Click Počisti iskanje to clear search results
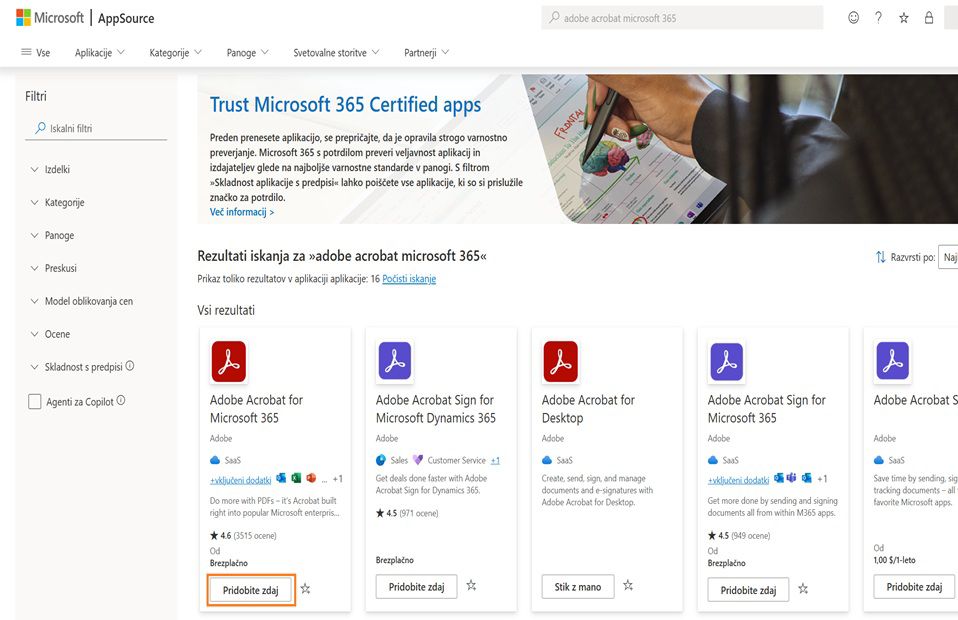 (x=410, y=277)
